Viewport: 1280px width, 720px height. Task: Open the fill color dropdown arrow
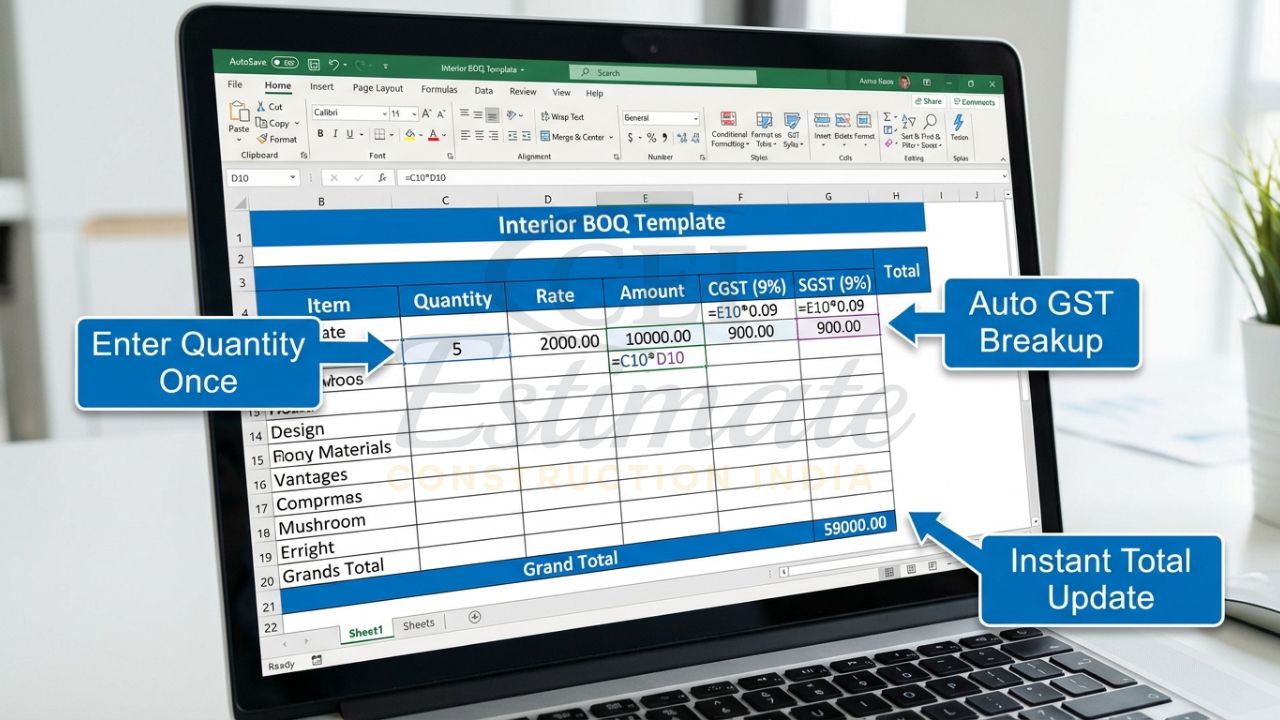pyautogui.click(x=420, y=134)
